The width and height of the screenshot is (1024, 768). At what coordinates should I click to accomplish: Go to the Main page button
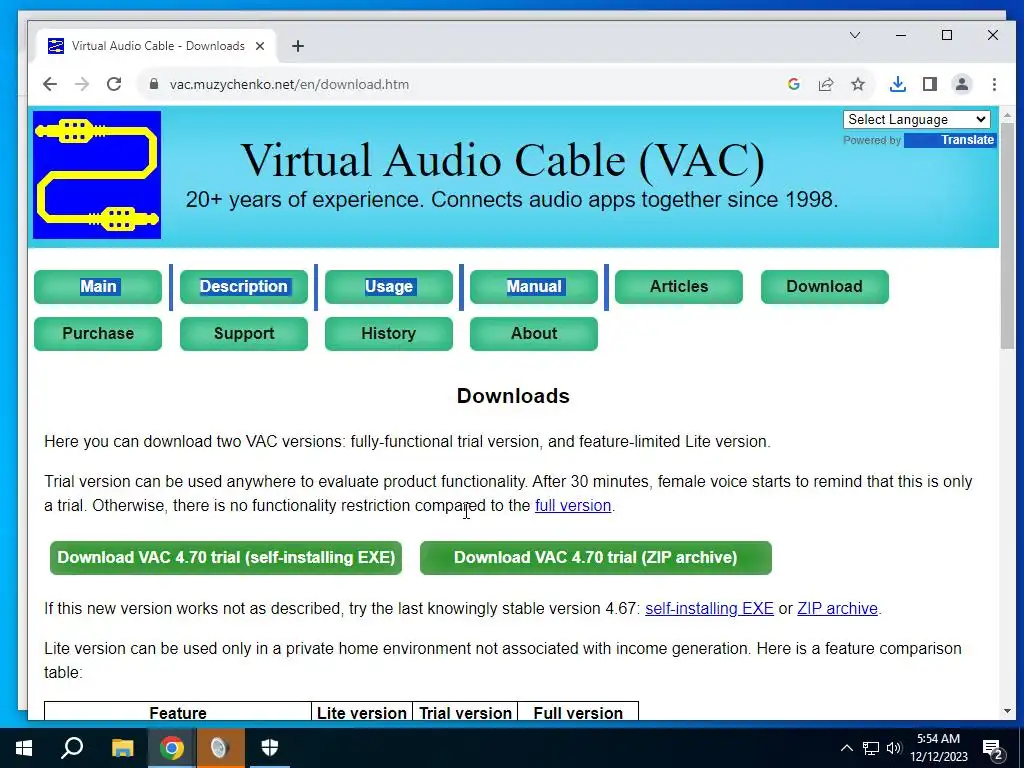point(98,287)
